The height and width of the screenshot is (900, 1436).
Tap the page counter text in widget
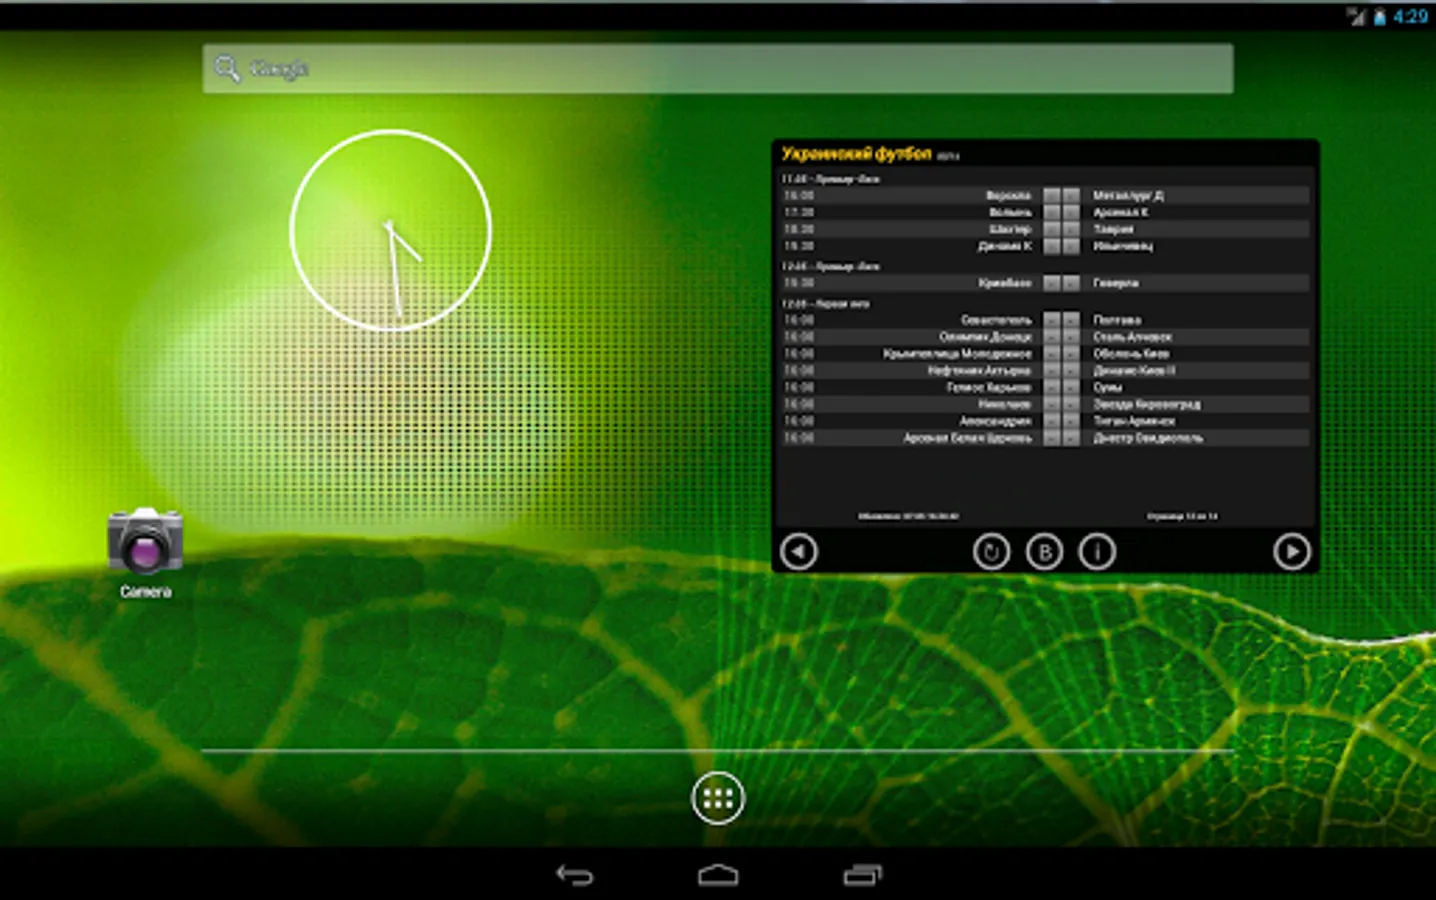point(1182,516)
